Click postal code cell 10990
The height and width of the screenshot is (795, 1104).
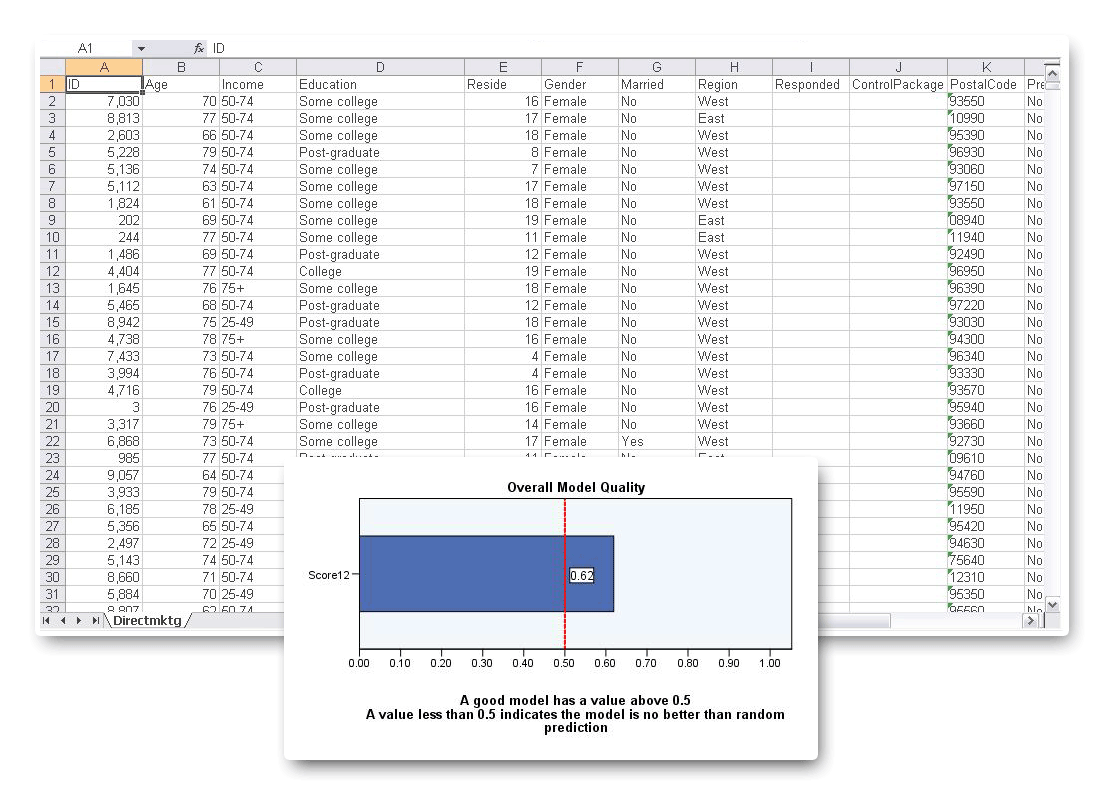point(986,118)
